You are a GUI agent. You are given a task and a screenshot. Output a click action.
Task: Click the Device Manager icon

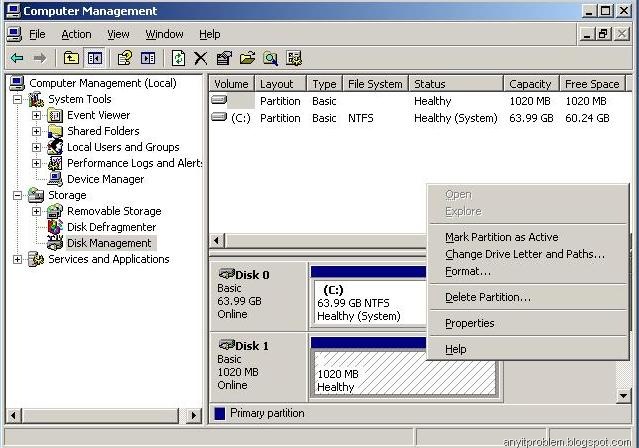(55, 179)
